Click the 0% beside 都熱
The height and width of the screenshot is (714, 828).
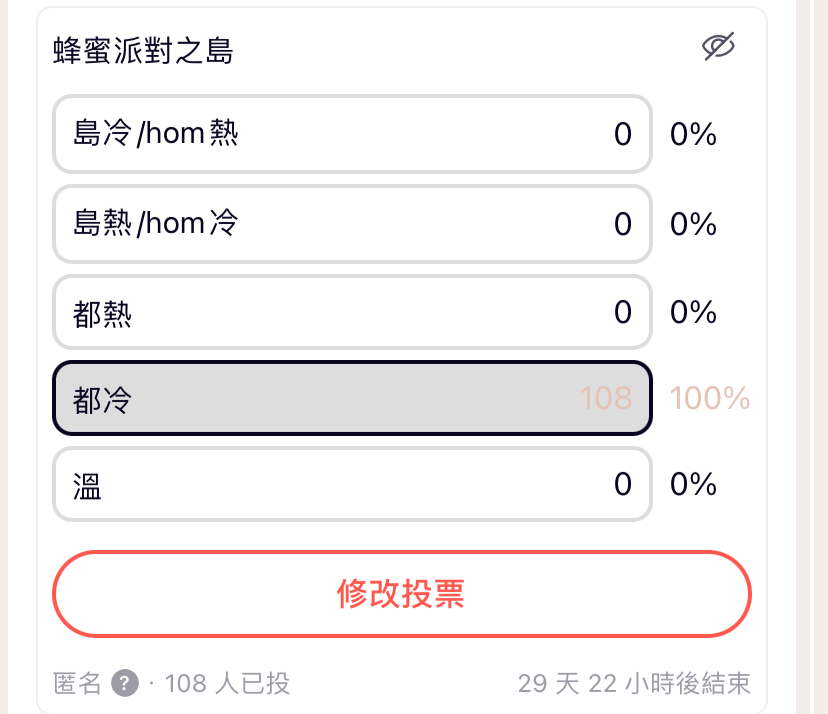click(x=693, y=312)
